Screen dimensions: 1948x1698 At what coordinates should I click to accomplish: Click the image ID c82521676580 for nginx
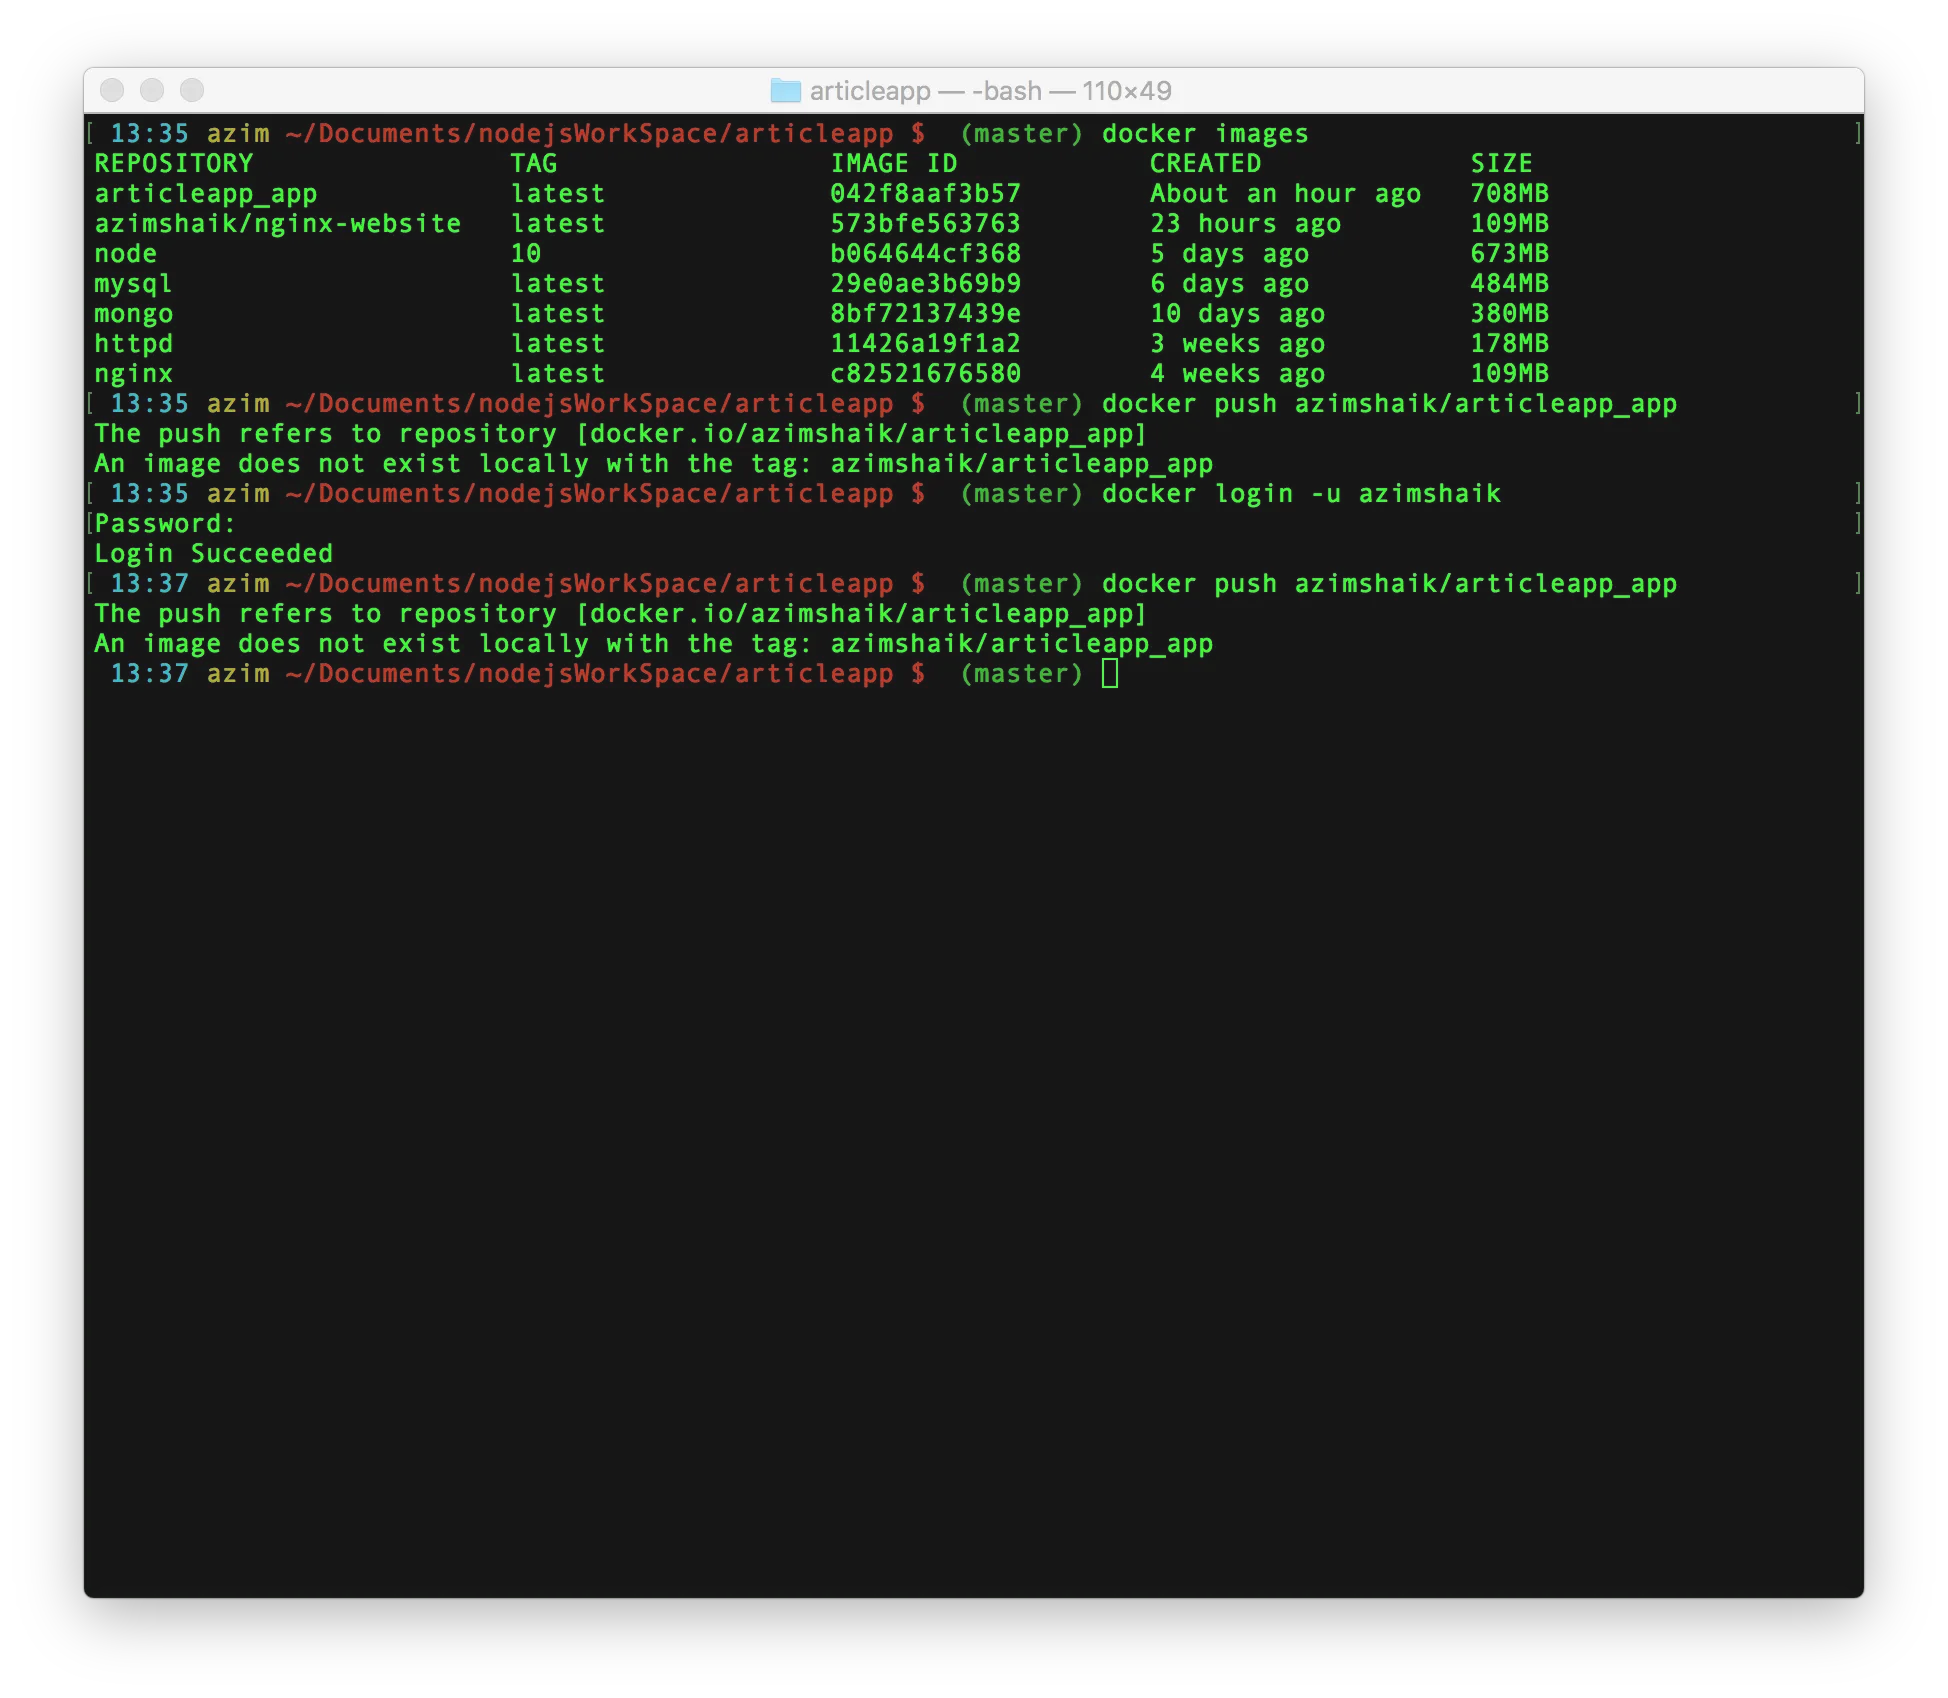tap(925, 374)
